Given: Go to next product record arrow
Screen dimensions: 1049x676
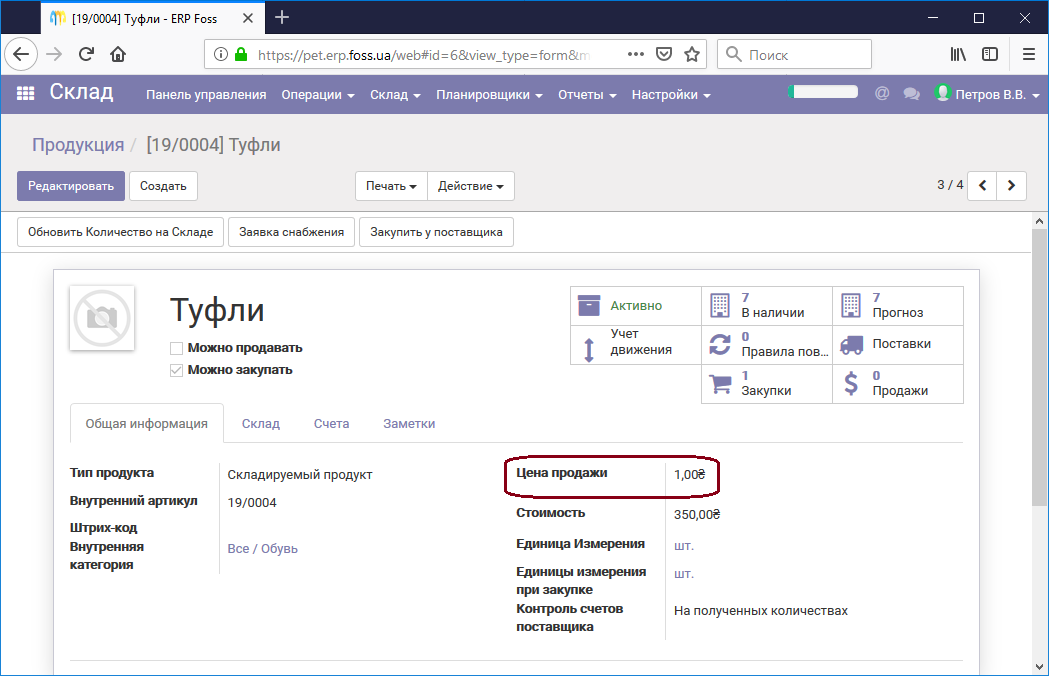Looking at the screenshot, I should 1012,185.
